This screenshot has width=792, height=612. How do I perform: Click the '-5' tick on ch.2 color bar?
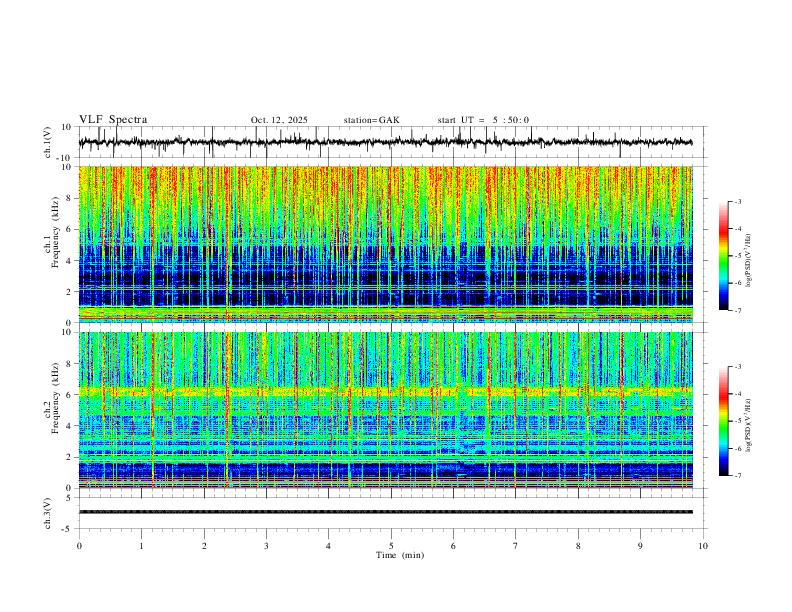(738, 421)
